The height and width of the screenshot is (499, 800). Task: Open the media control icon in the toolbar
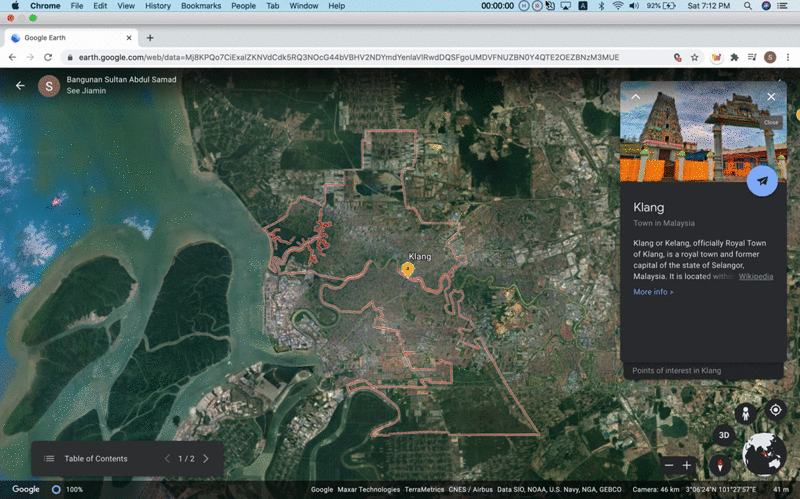click(752, 57)
